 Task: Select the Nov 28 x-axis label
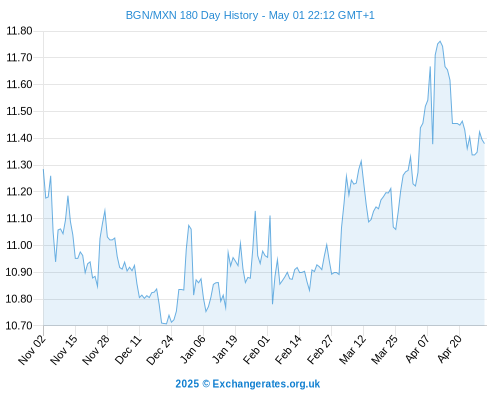[95, 349]
